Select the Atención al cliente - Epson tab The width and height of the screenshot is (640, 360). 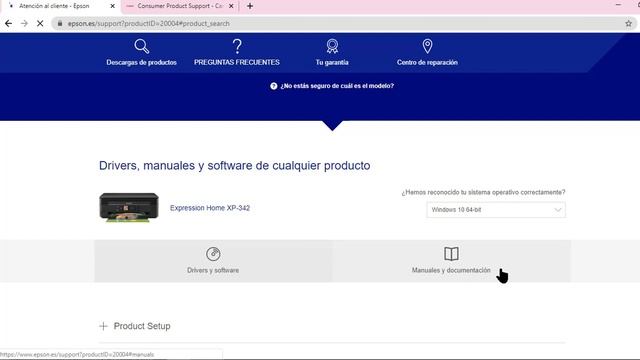click(x=54, y=6)
